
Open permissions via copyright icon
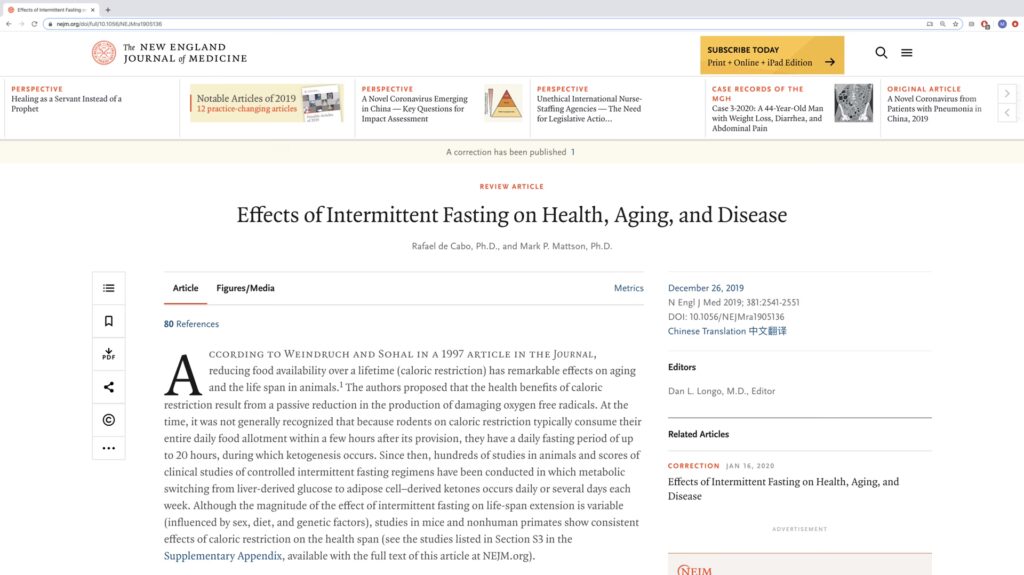[x=109, y=420]
